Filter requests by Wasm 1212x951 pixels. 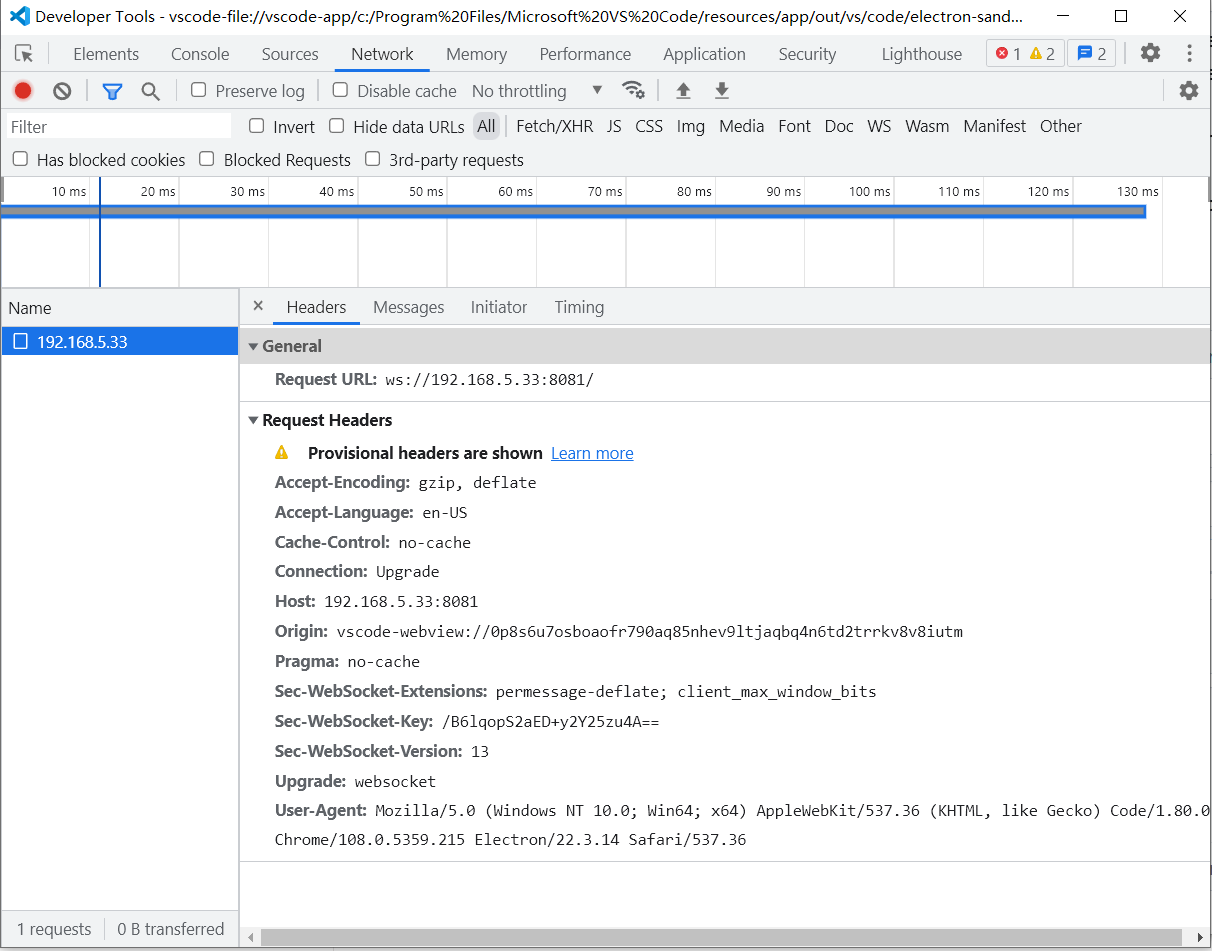pyautogui.click(x=927, y=126)
